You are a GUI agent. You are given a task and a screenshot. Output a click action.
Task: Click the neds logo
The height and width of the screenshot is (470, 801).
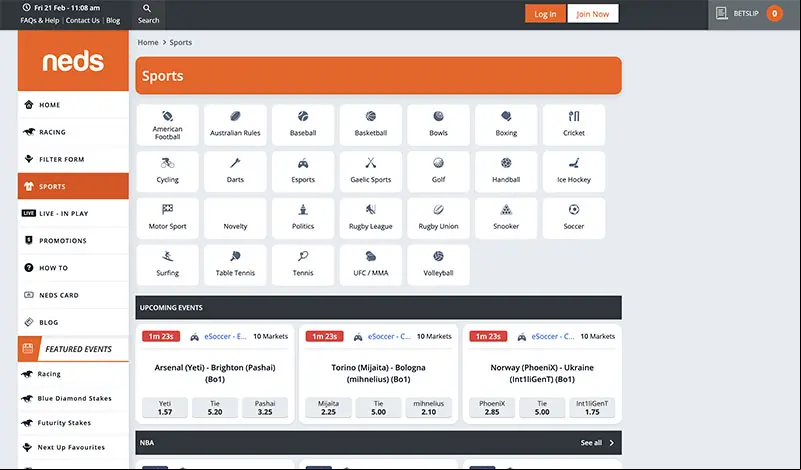pyautogui.click(x=73, y=61)
